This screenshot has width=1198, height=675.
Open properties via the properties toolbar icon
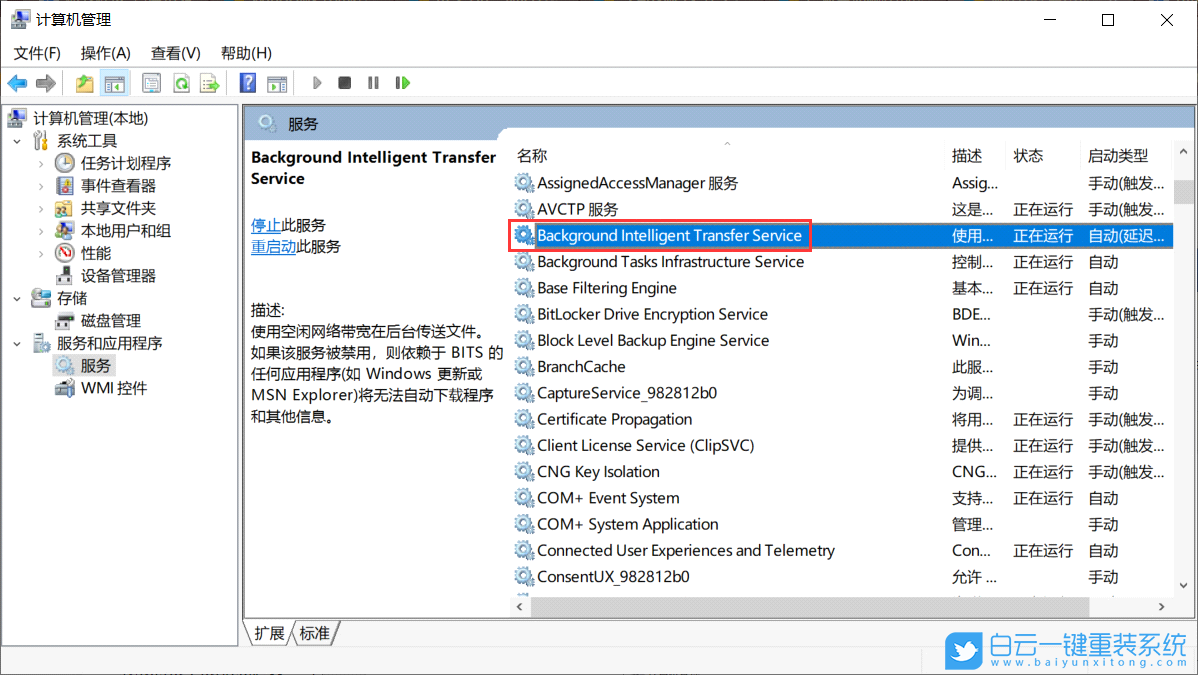(151, 83)
